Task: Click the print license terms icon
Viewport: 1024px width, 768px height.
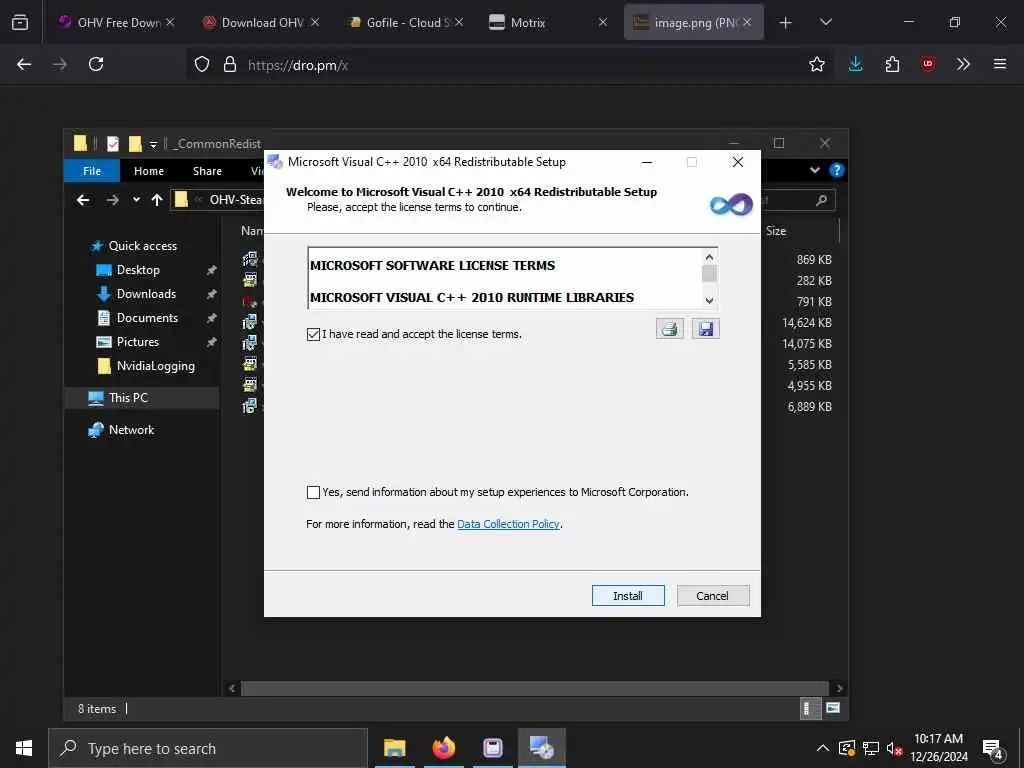Action: click(x=669, y=328)
